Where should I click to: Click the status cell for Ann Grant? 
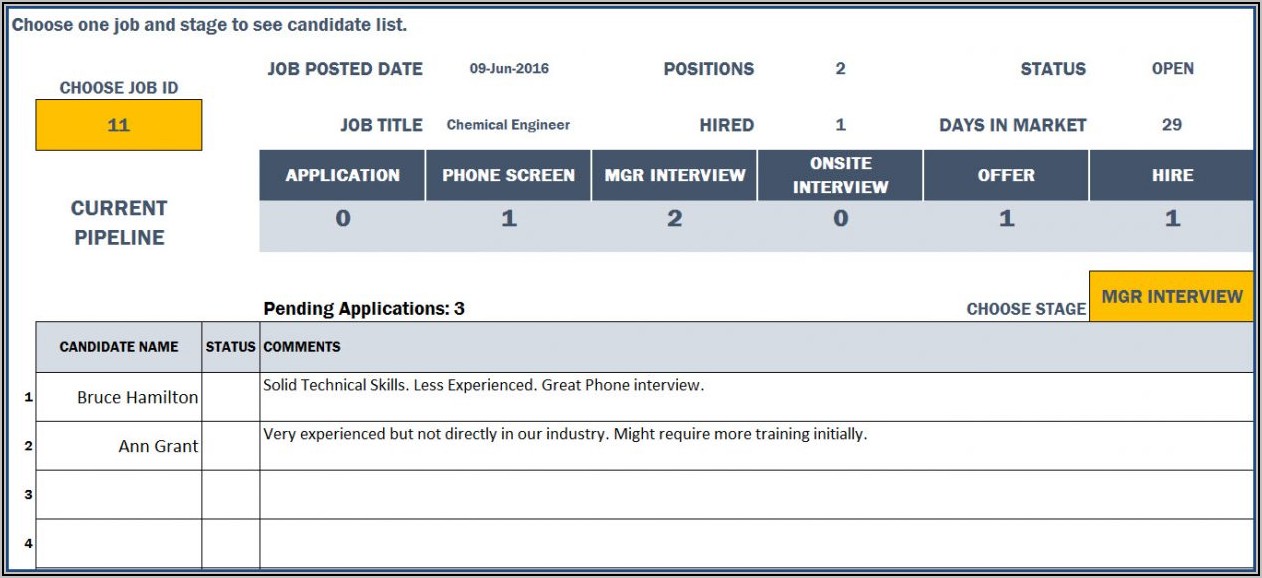[230, 446]
